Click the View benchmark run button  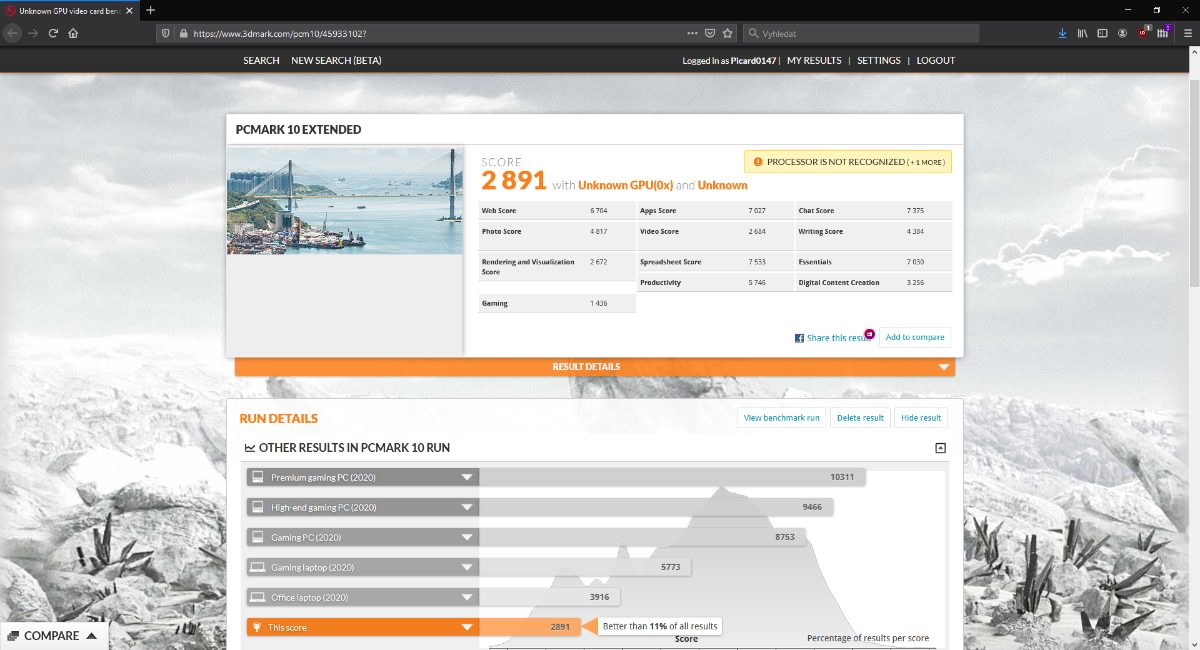pyautogui.click(x=781, y=418)
